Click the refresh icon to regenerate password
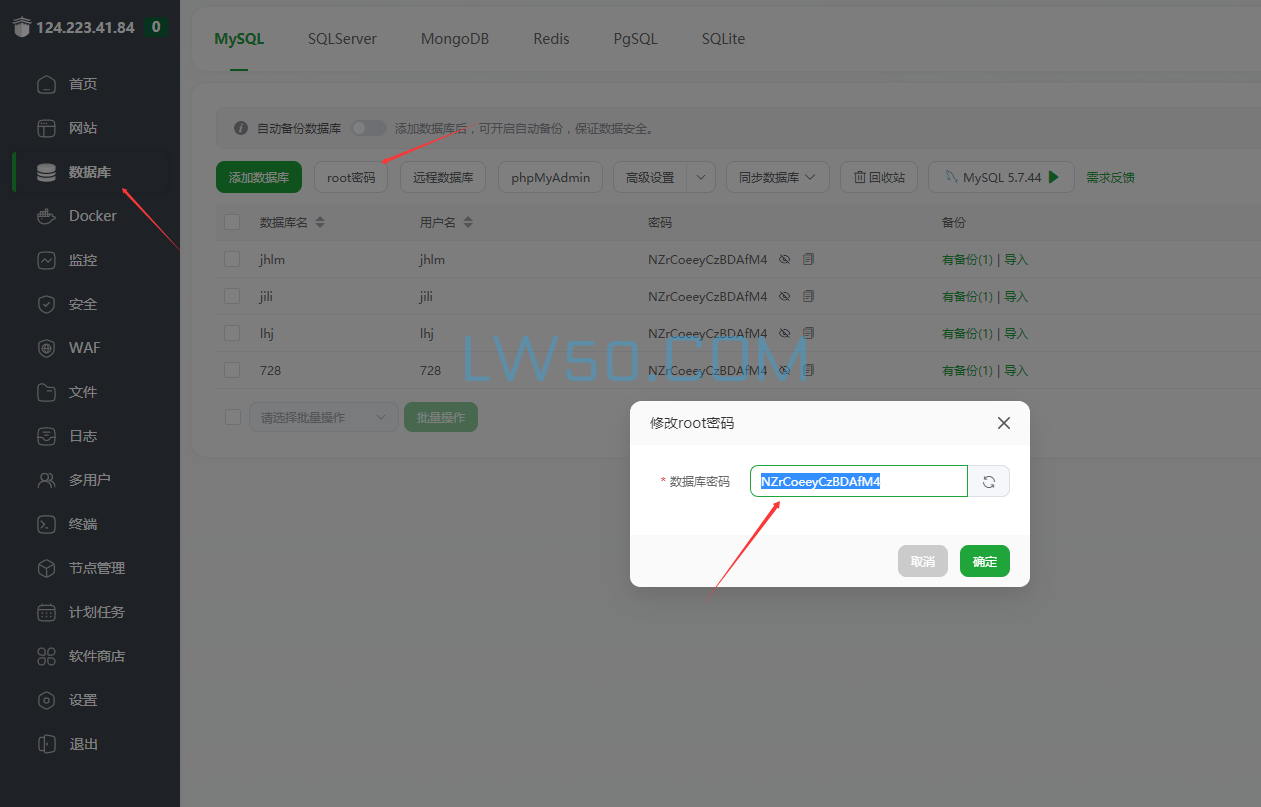1261x807 pixels. pyautogui.click(x=988, y=481)
